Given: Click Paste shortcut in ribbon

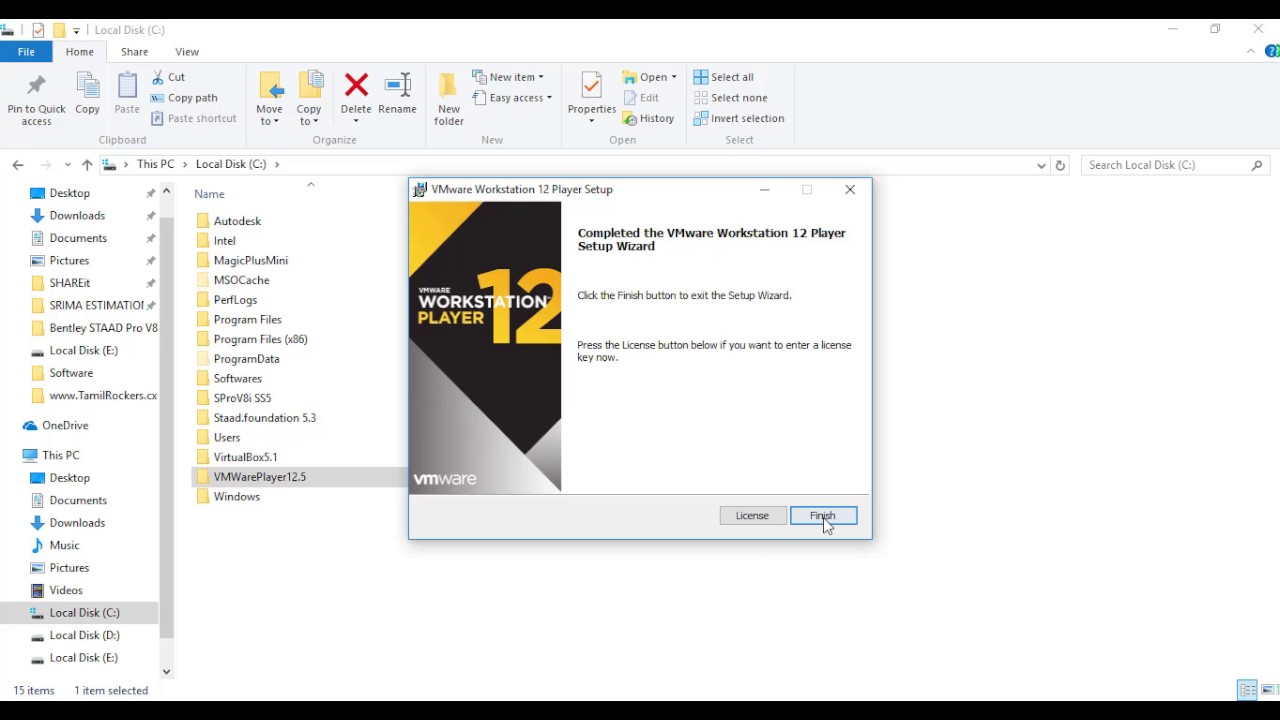Looking at the screenshot, I should [194, 118].
